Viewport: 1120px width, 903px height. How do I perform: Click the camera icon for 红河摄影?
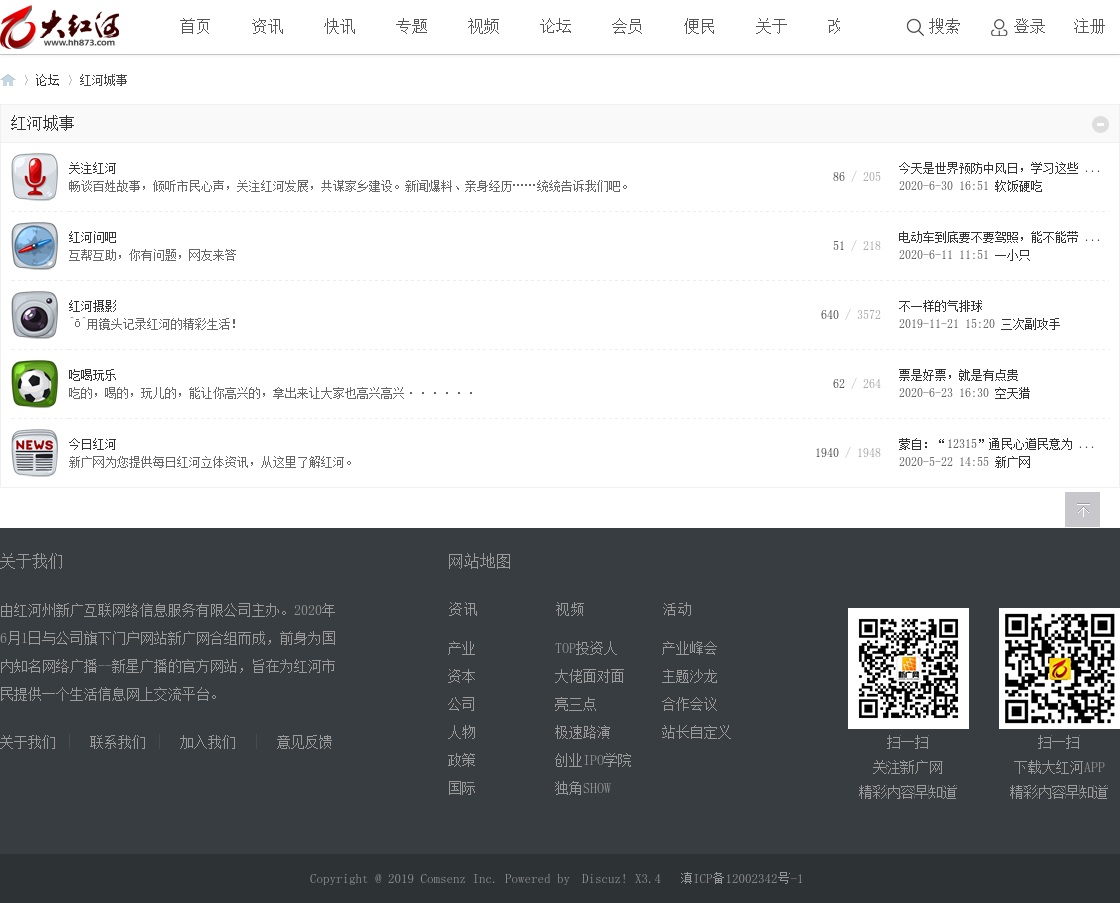click(35, 315)
